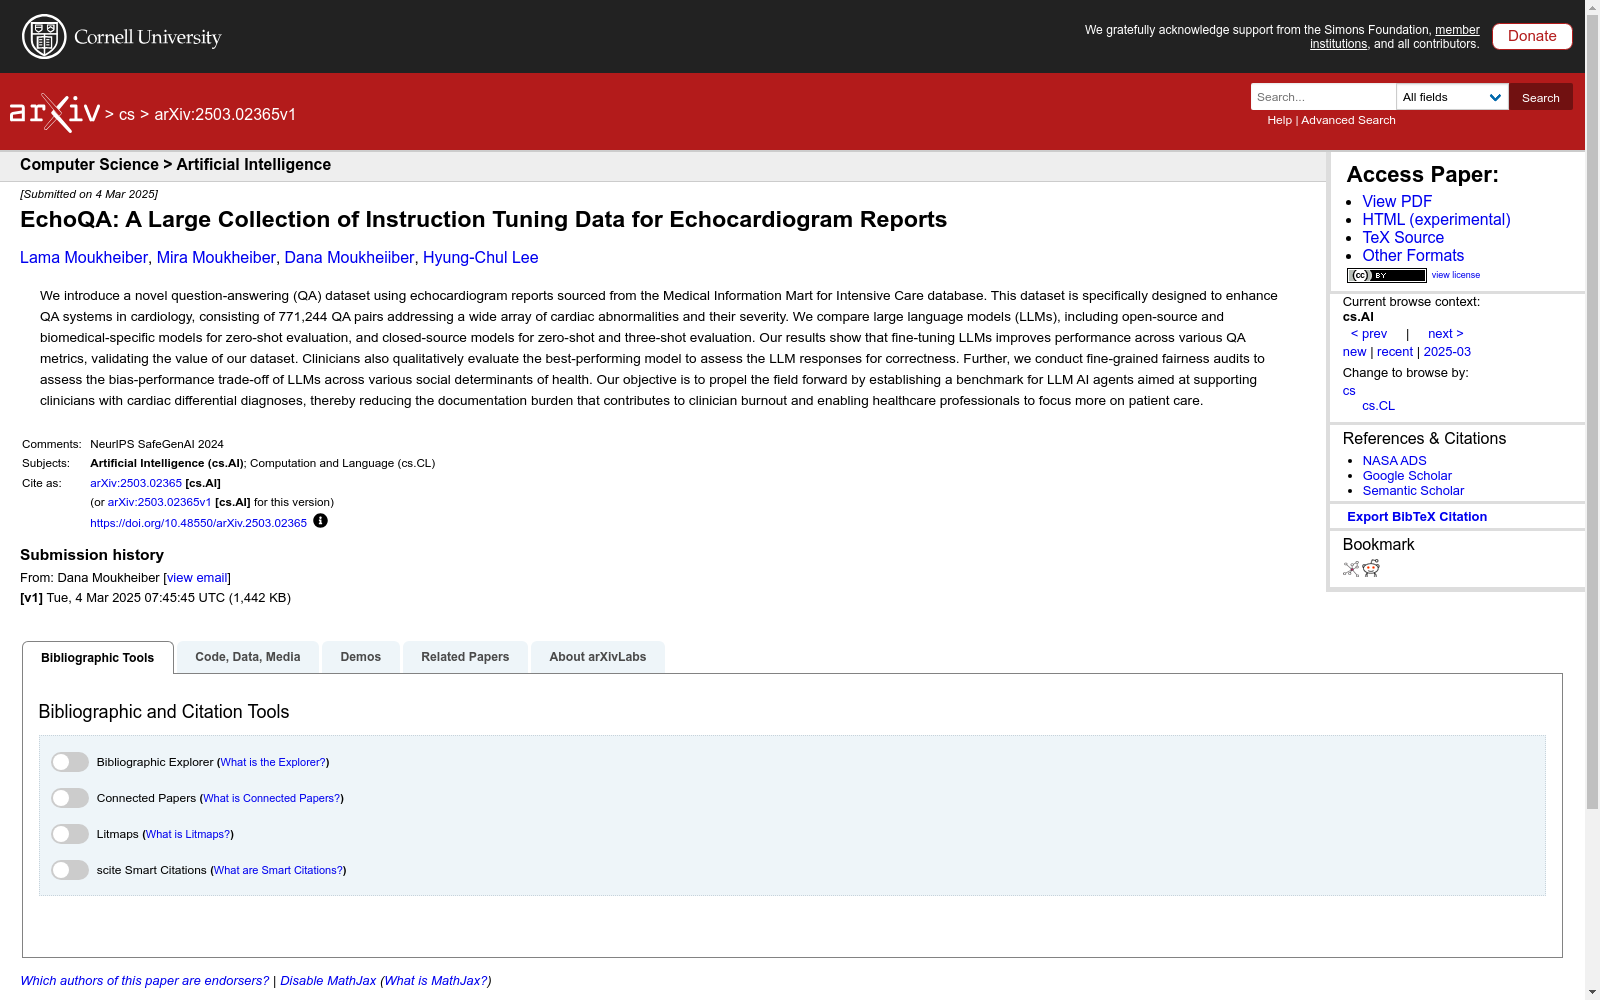This screenshot has height=1000, width=1600.
Task: Open the All fields search dropdown
Action: (x=1452, y=97)
